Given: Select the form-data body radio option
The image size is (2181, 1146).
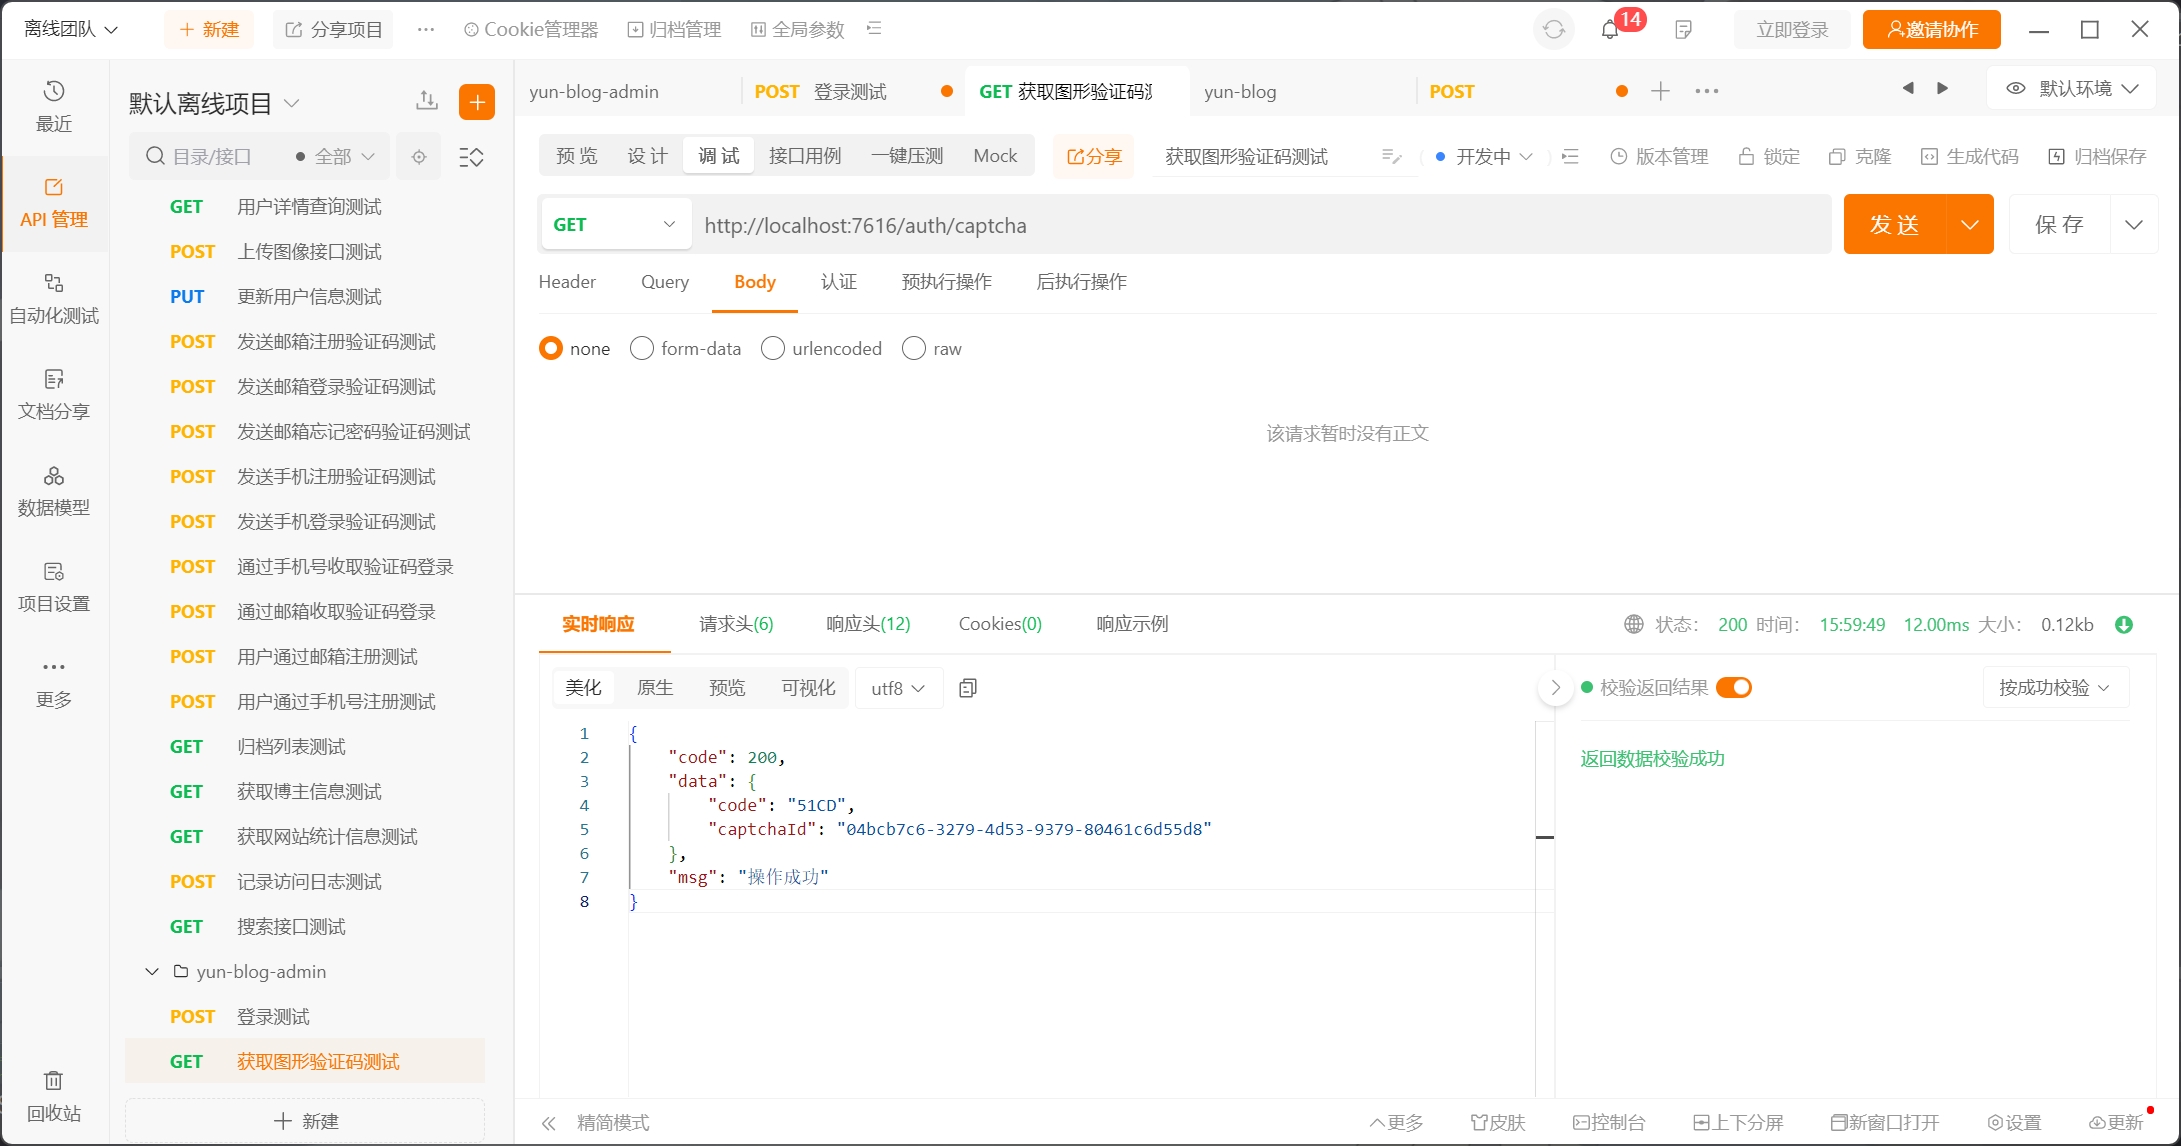Looking at the screenshot, I should pyautogui.click(x=642, y=348).
